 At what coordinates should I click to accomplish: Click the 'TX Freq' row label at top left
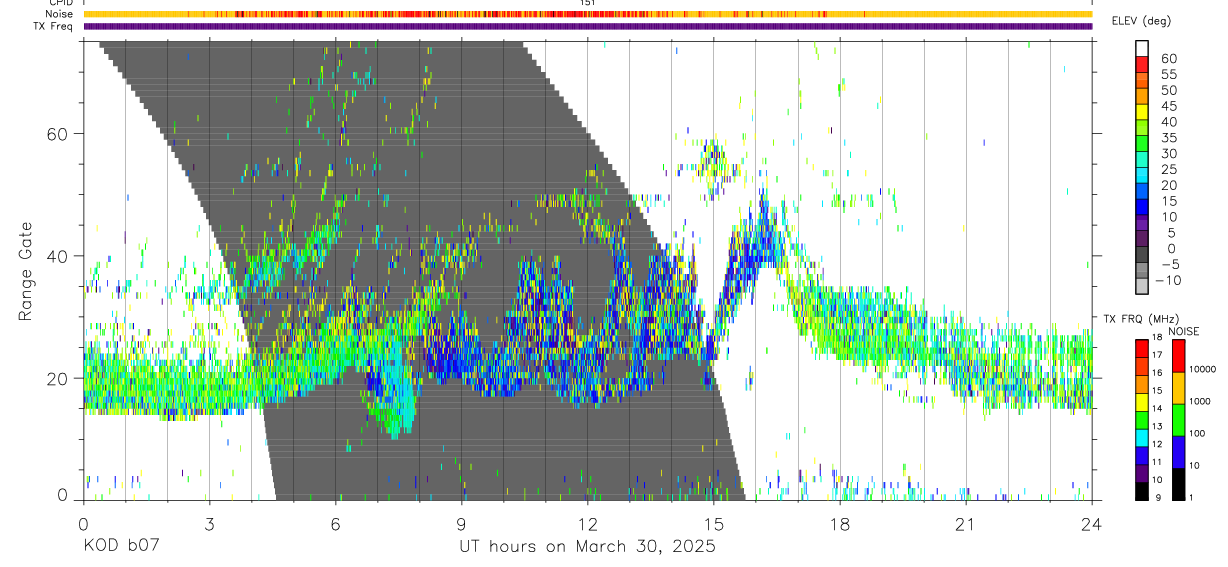[x=54, y=26]
